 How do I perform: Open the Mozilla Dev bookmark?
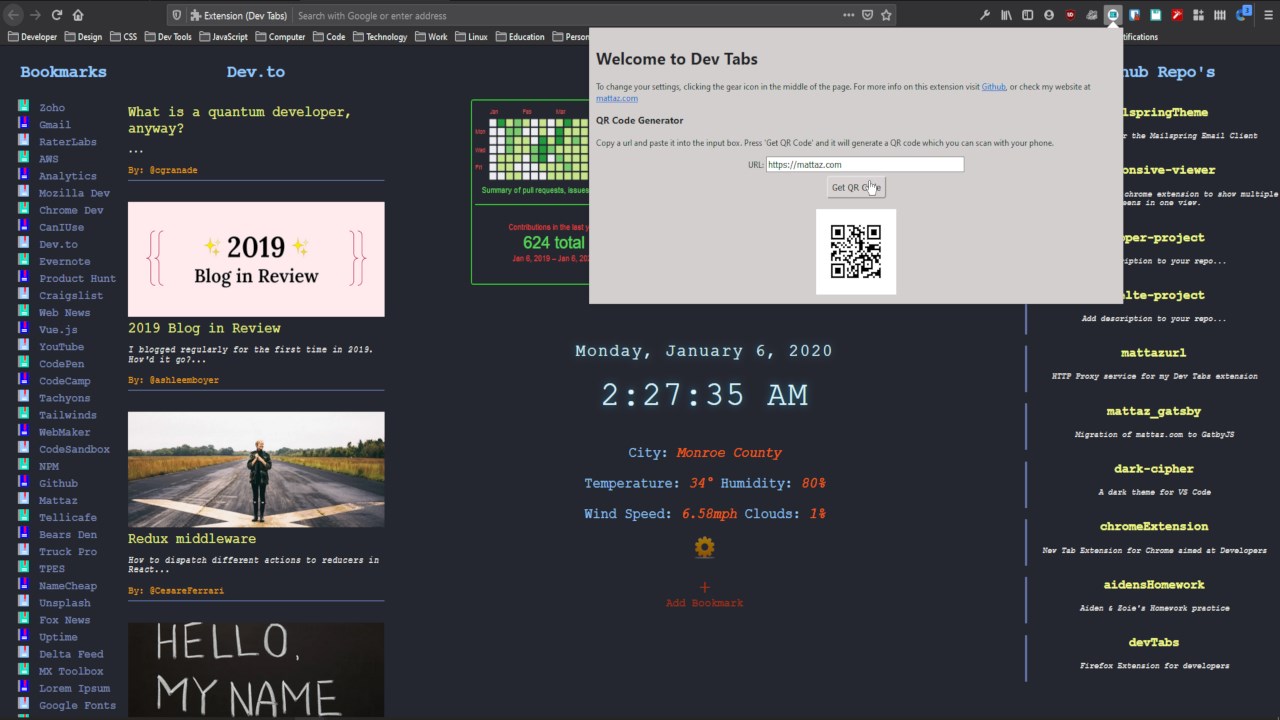click(x=75, y=193)
